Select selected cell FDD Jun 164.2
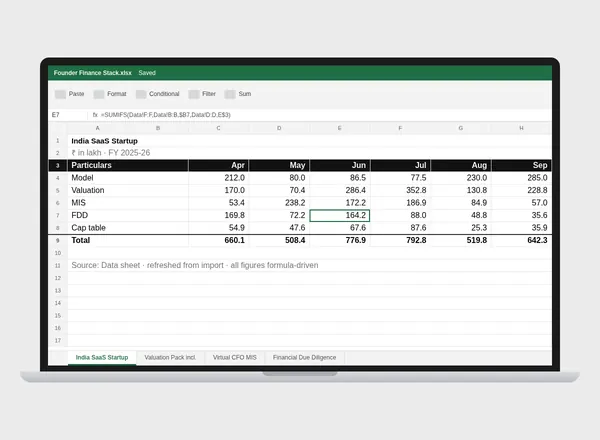This screenshot has height=440, width=600. pyautogui.click(x=340, y=215)
